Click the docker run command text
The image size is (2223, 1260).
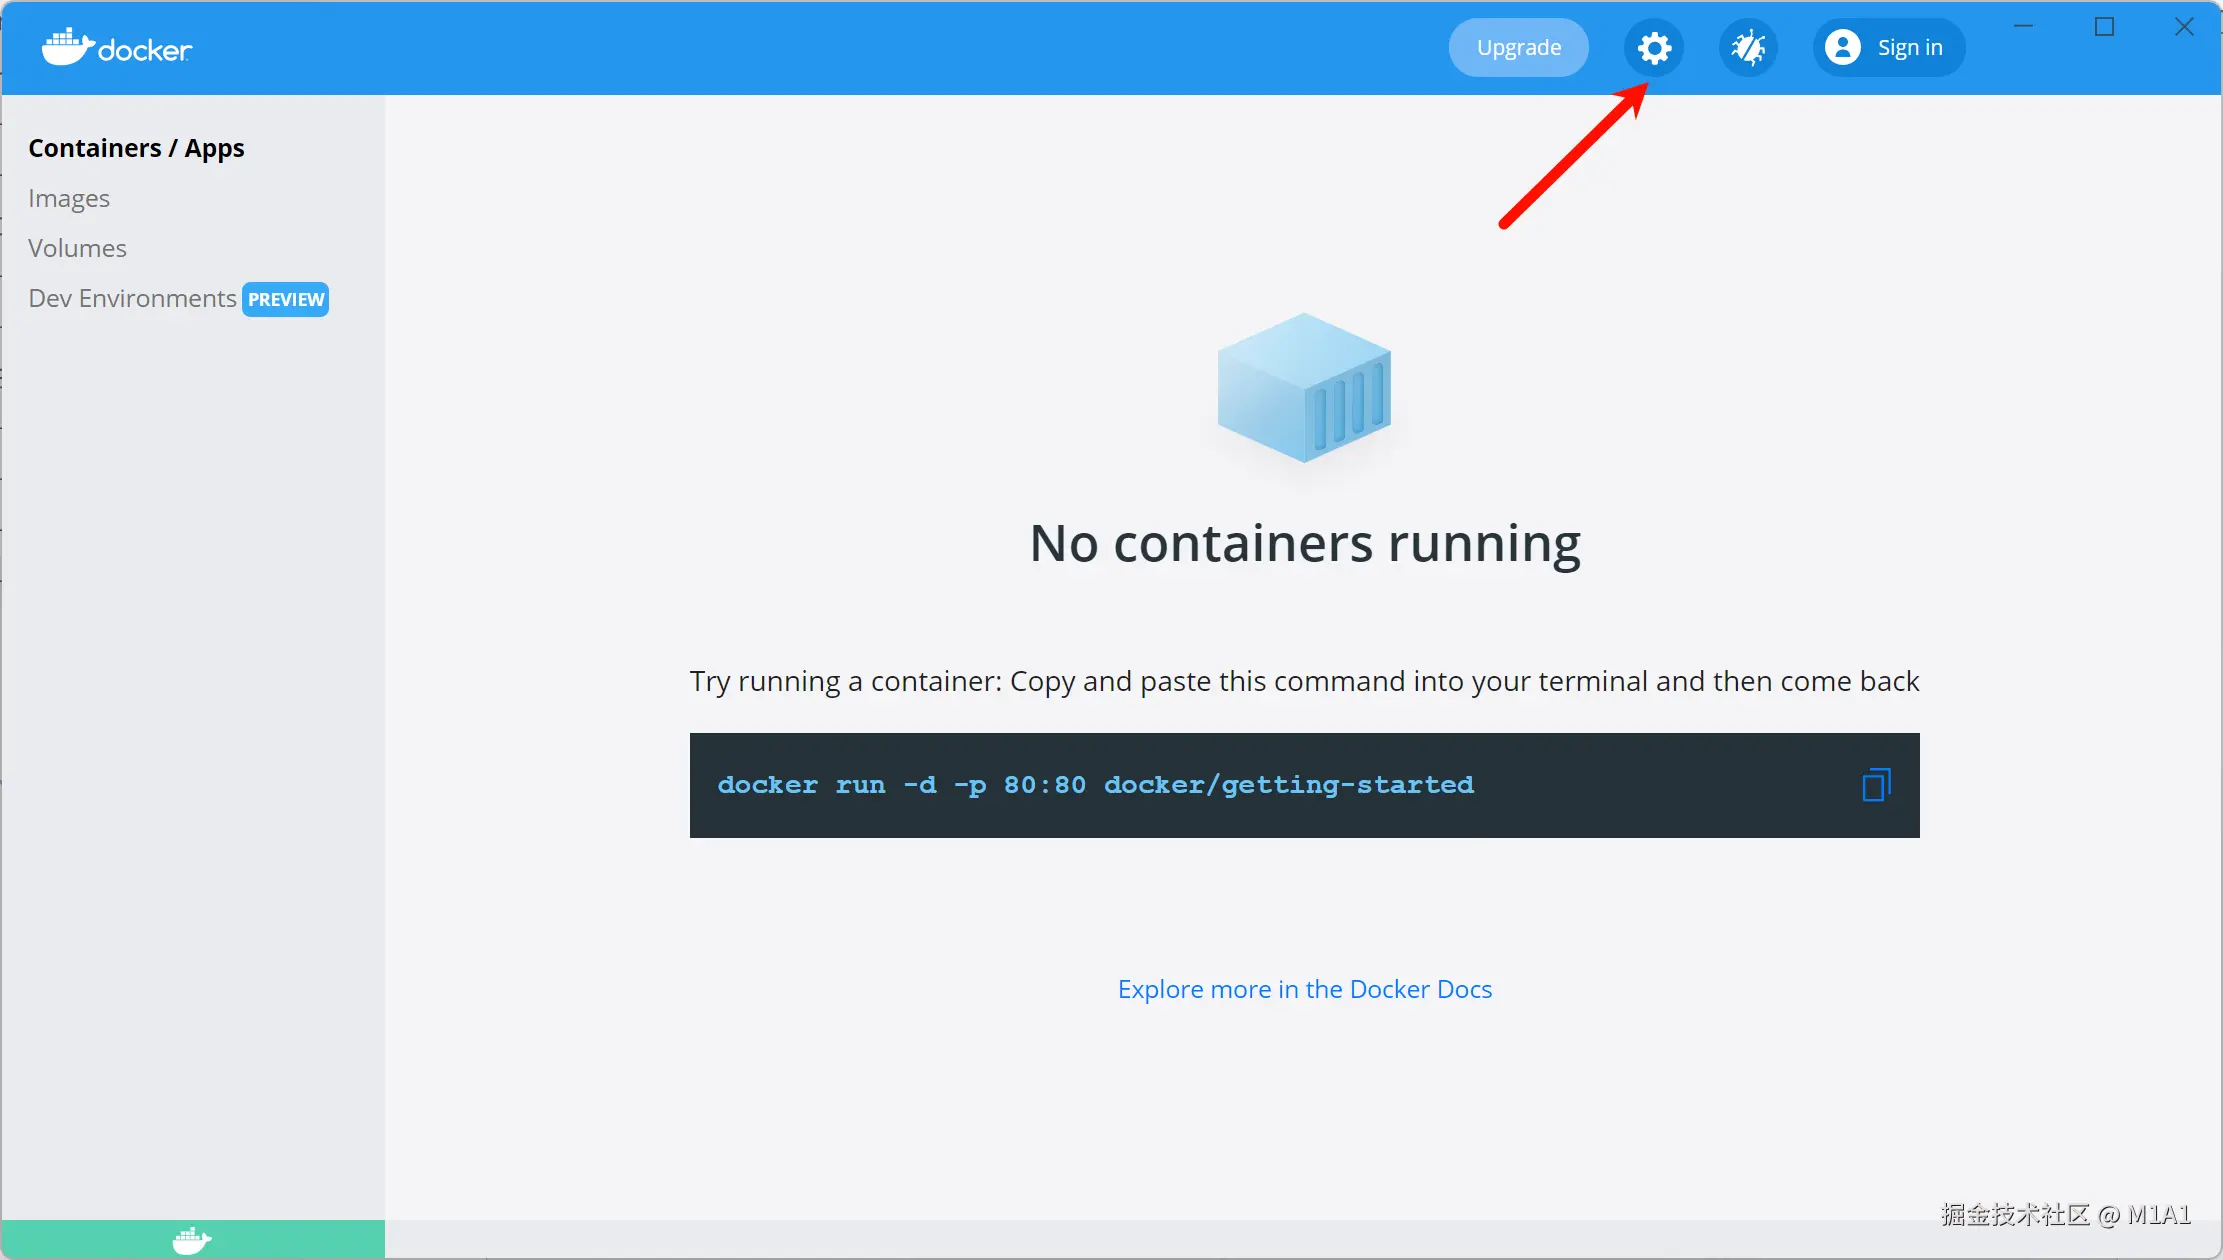[1095, 785]
